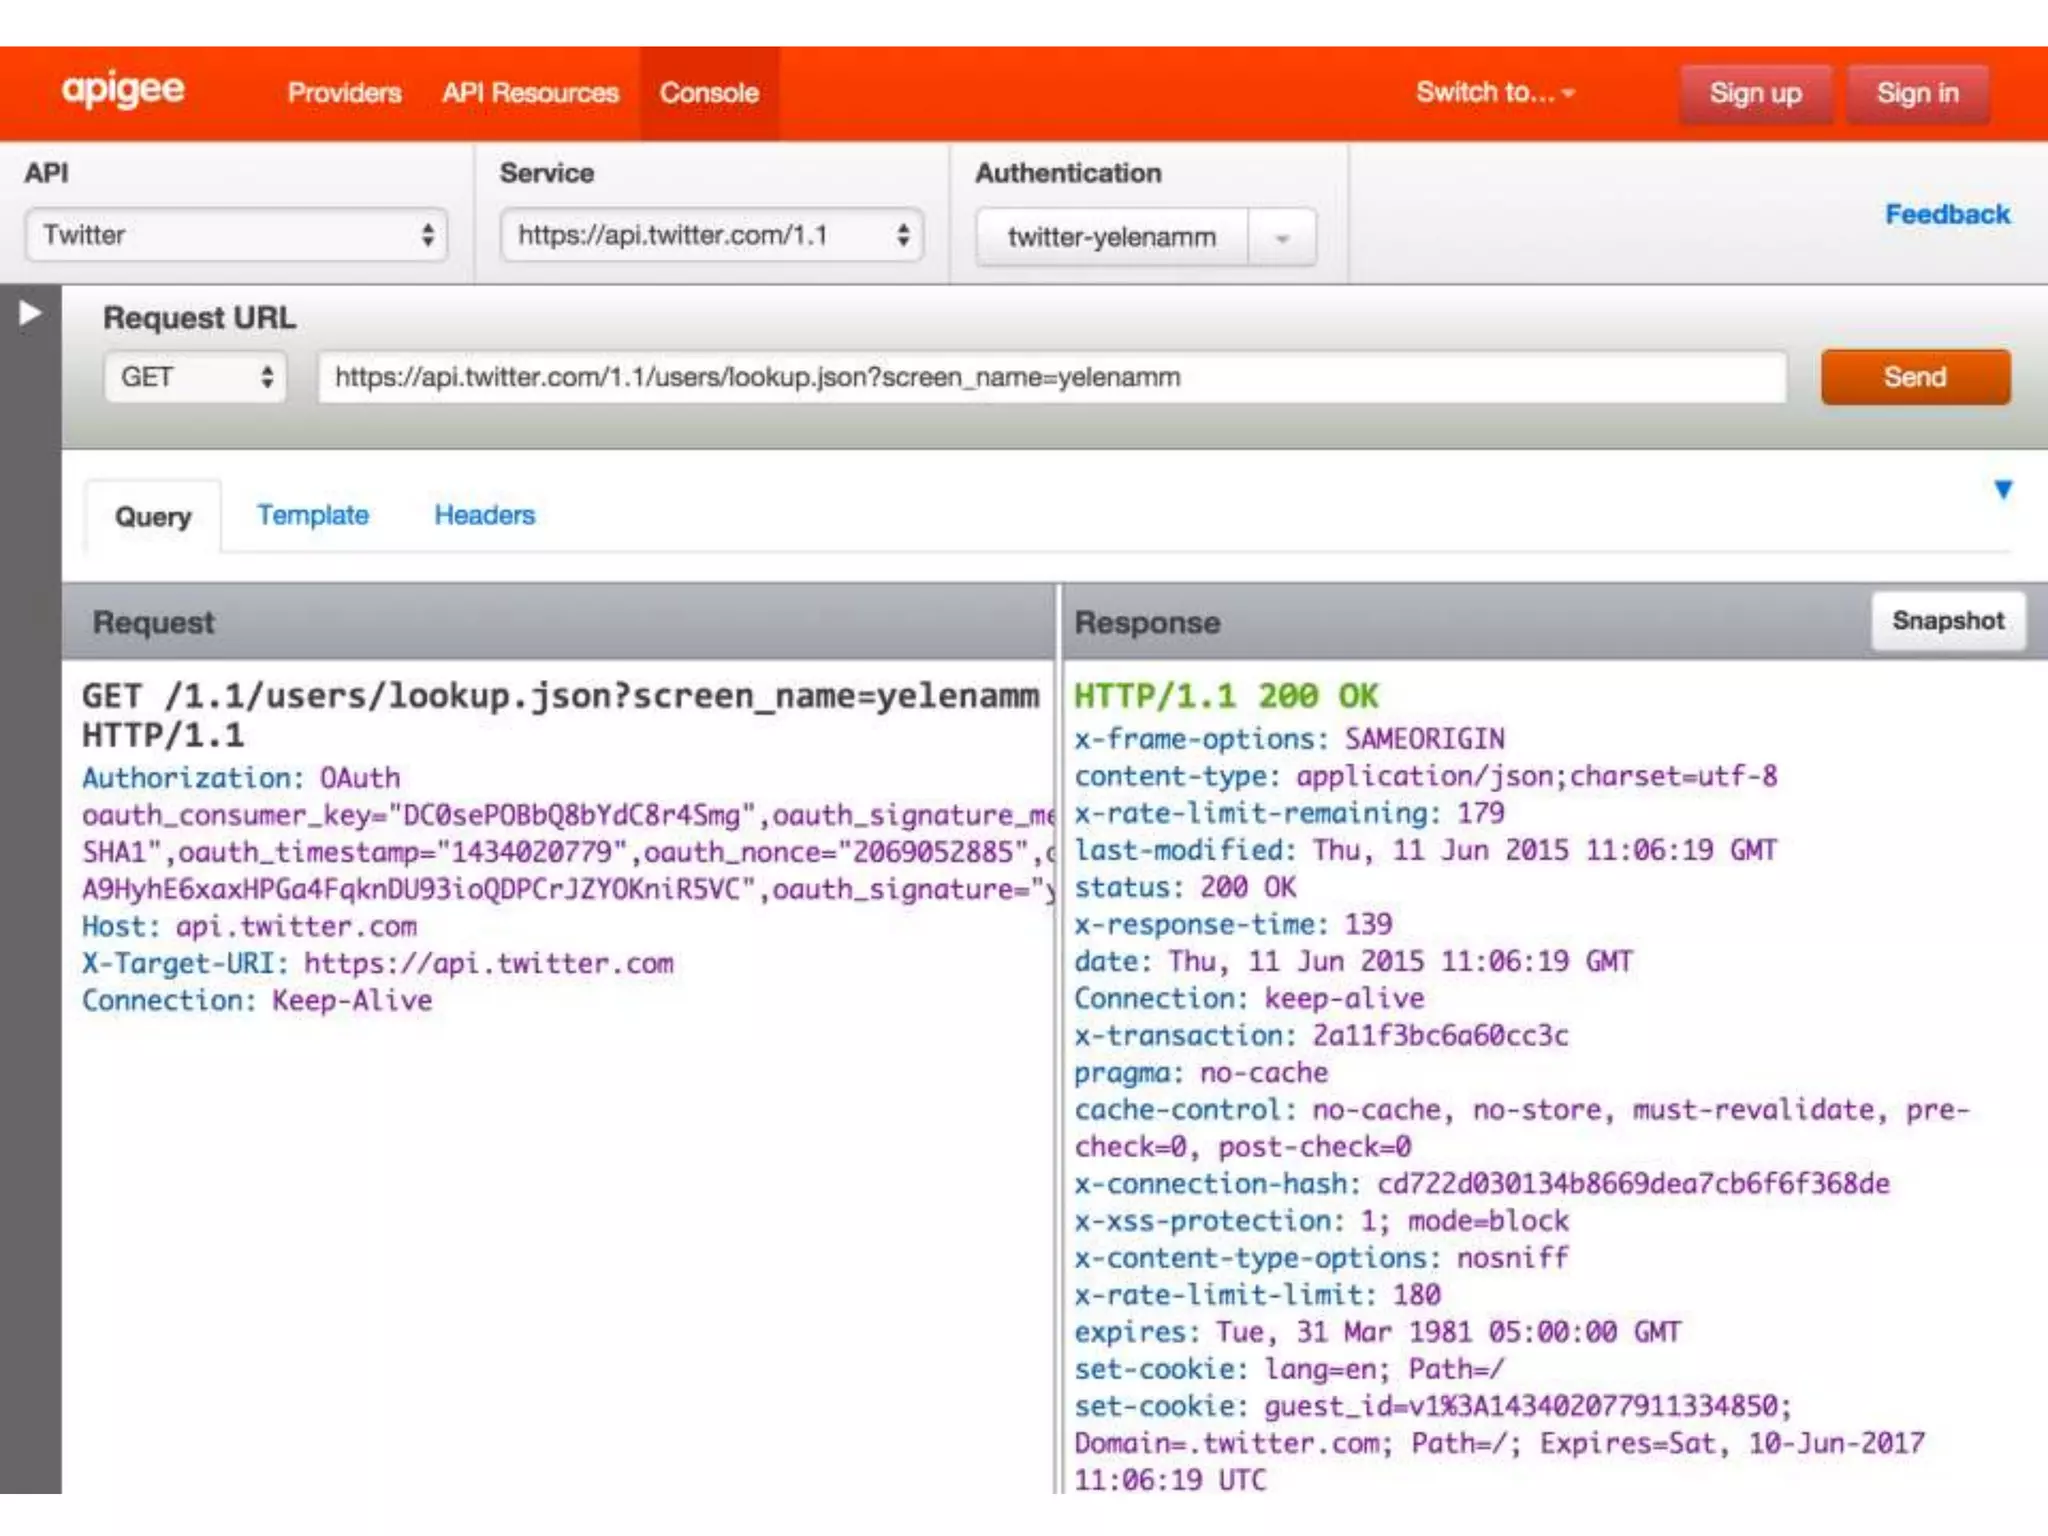Open the Twitter API dropdown
This screenshot has height=1536, width=2048.
click(236, 236)
